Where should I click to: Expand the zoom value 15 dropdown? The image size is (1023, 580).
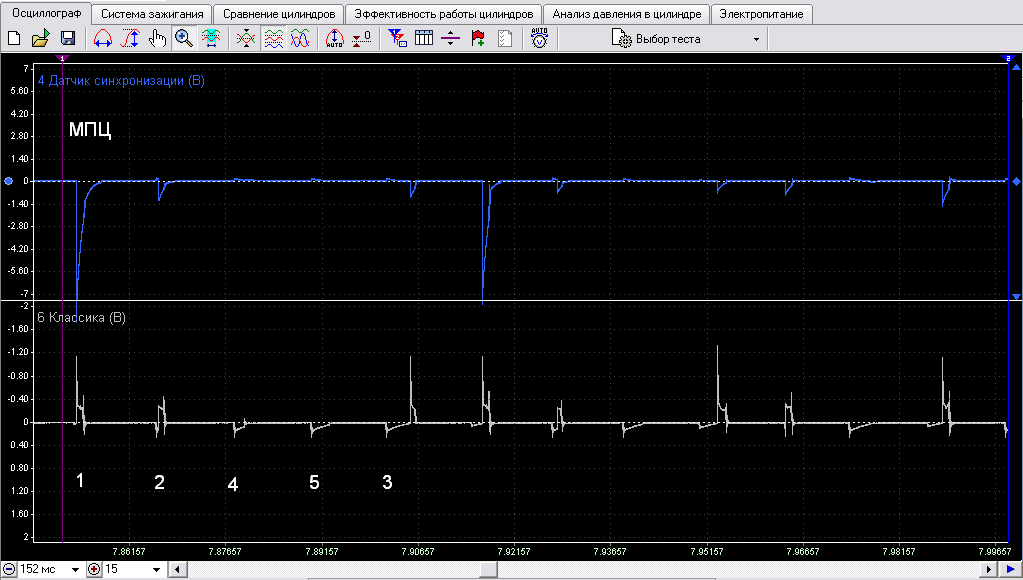point(156,570)
